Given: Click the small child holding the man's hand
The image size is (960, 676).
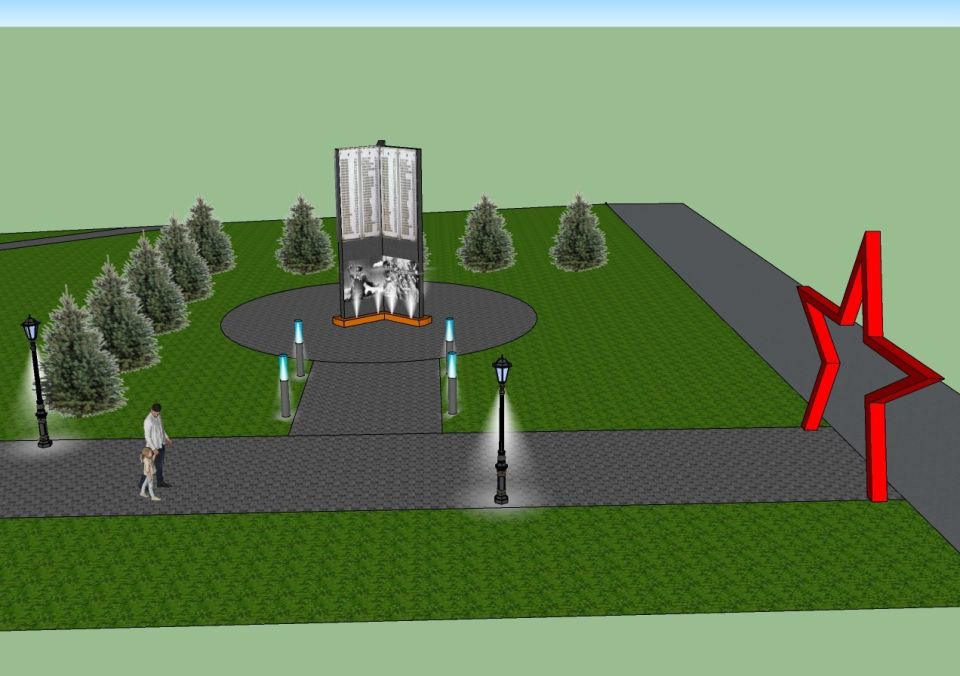Looking at the screenshot, I should pyautogui.click(x=149, y=473).
